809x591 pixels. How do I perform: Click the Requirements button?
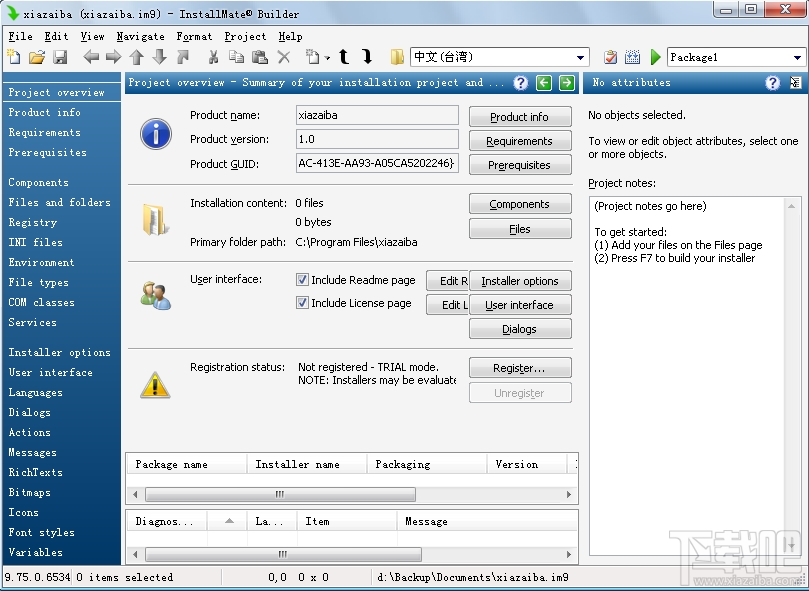[520, 141]
